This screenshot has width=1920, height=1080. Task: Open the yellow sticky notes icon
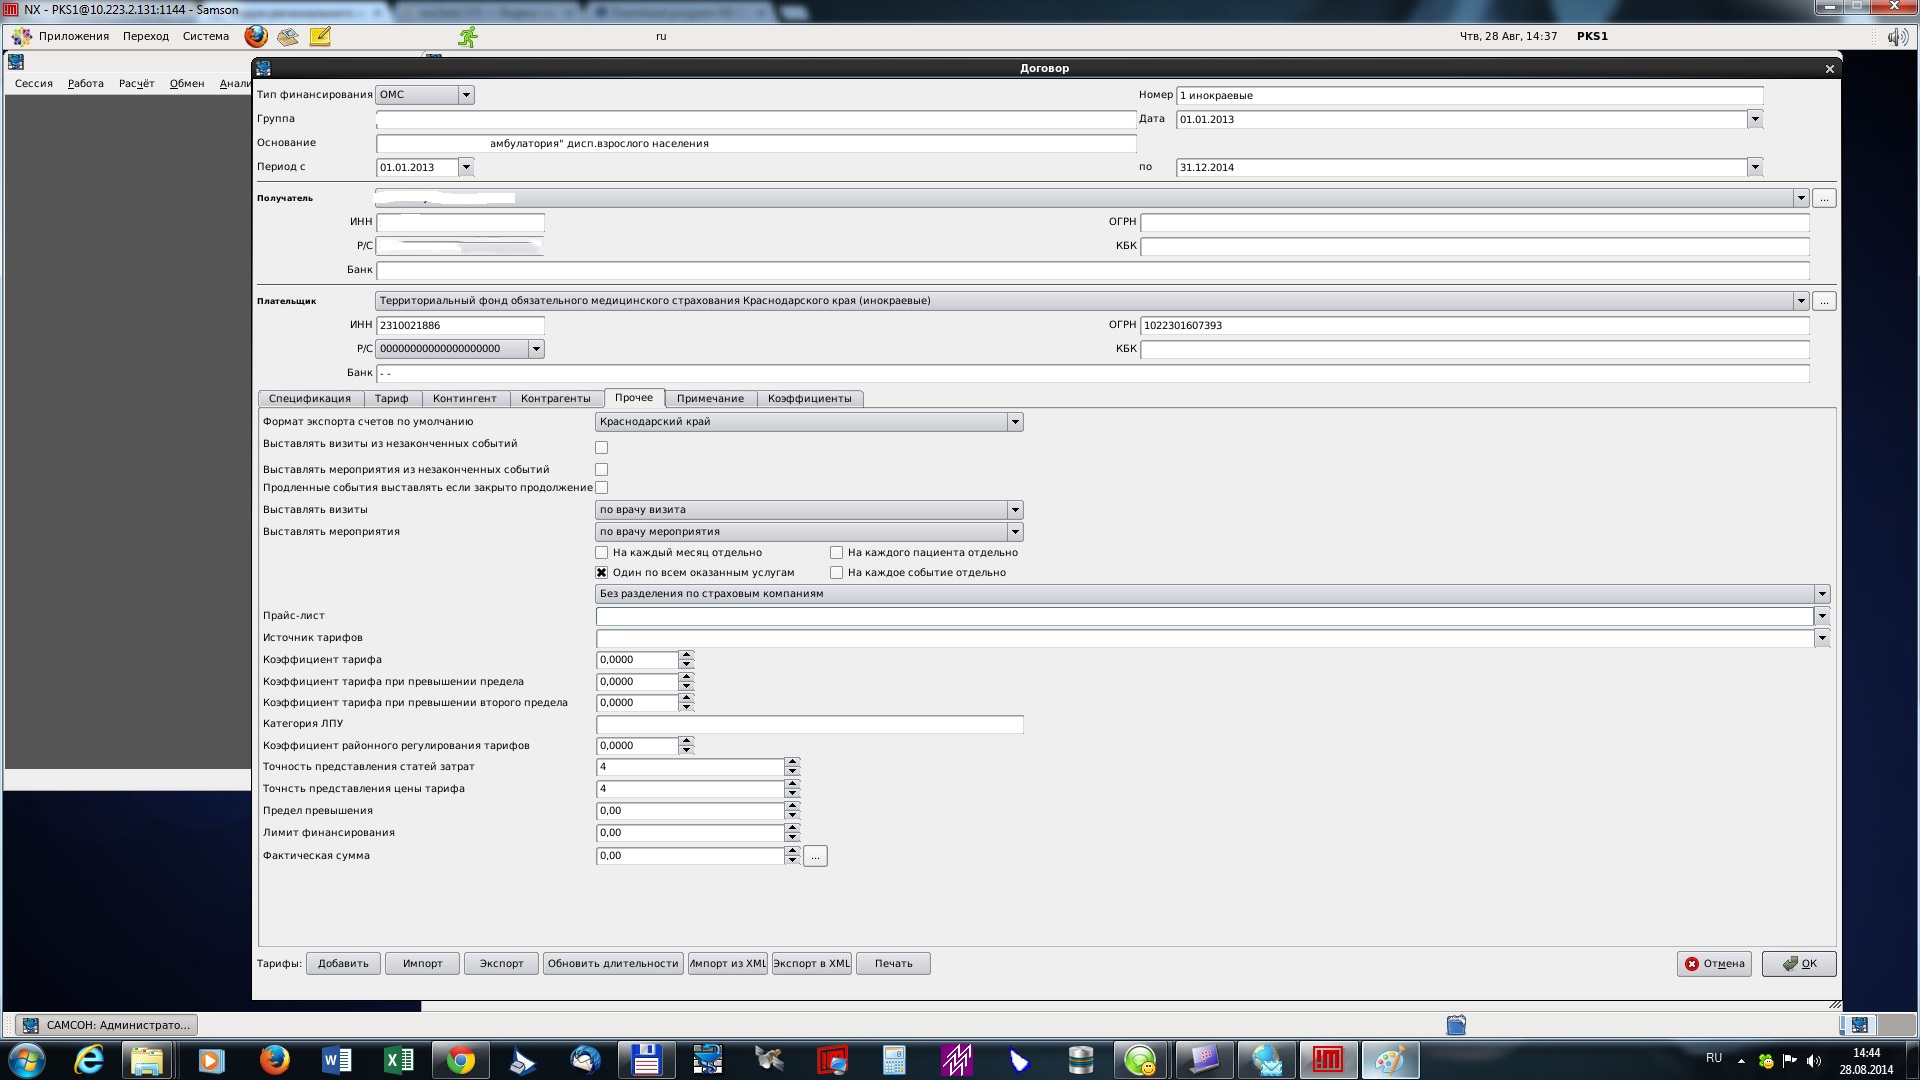(x=320, y=36)
